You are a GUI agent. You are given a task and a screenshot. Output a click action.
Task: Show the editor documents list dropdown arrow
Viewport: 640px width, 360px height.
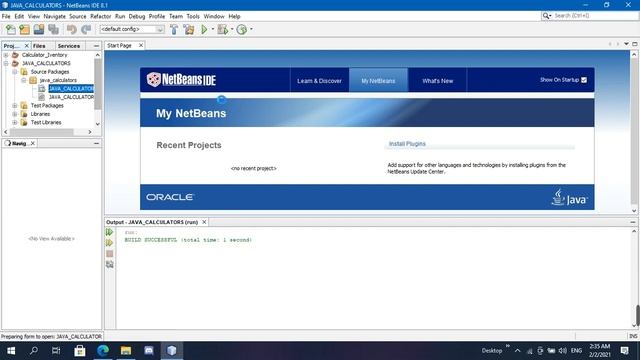(x=626, y=44)
